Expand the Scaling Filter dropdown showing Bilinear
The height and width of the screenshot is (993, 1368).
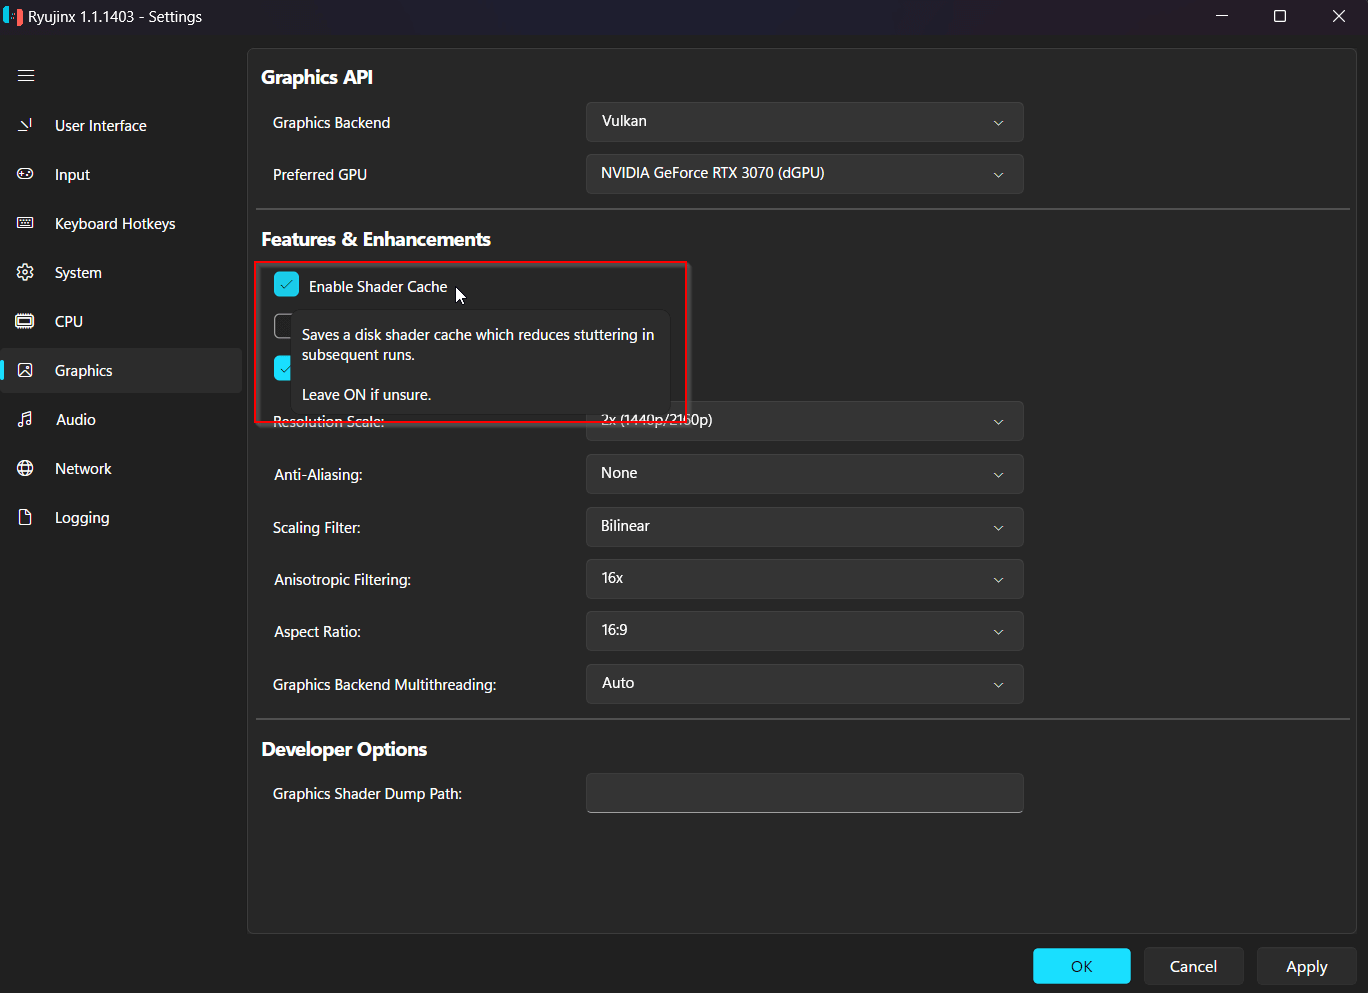pos(804,527)
